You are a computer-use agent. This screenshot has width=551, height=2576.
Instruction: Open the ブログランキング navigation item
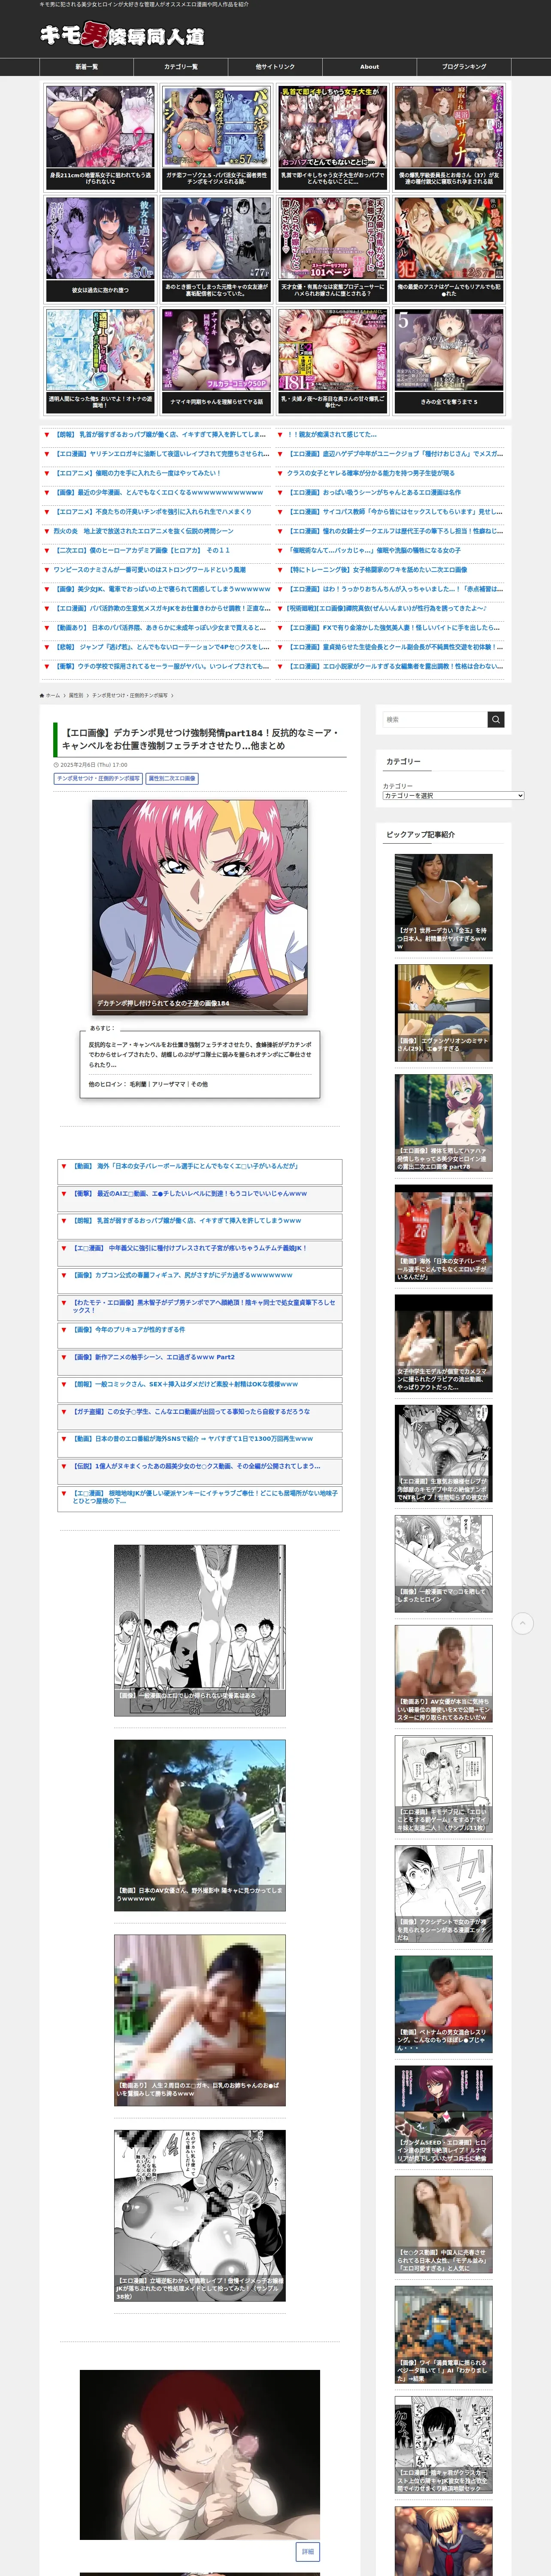(464, 67)
